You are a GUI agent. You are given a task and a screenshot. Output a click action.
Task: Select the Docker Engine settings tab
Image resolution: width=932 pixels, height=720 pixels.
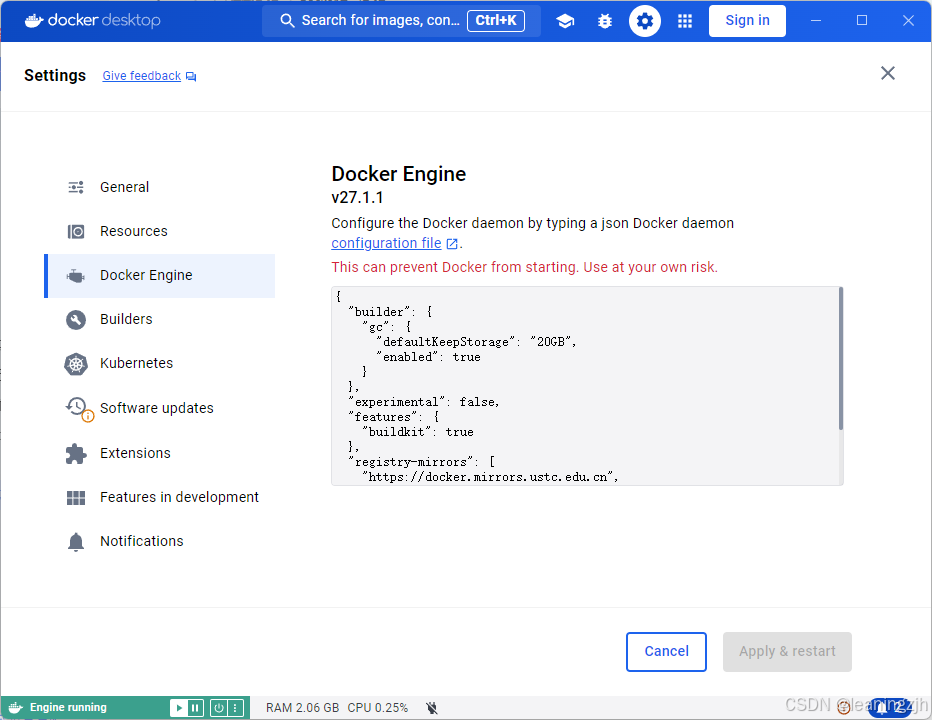(159, 275)
